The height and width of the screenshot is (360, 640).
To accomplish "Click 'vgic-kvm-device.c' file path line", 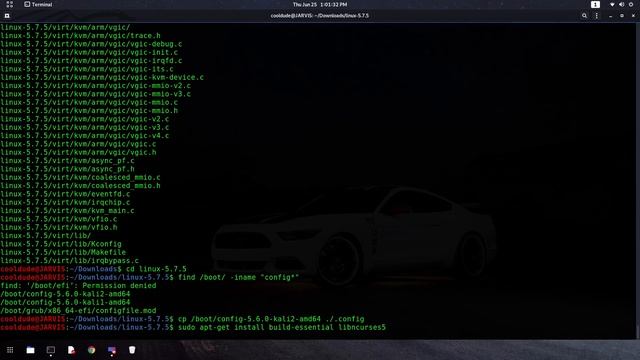I will (x=102, y=78).
